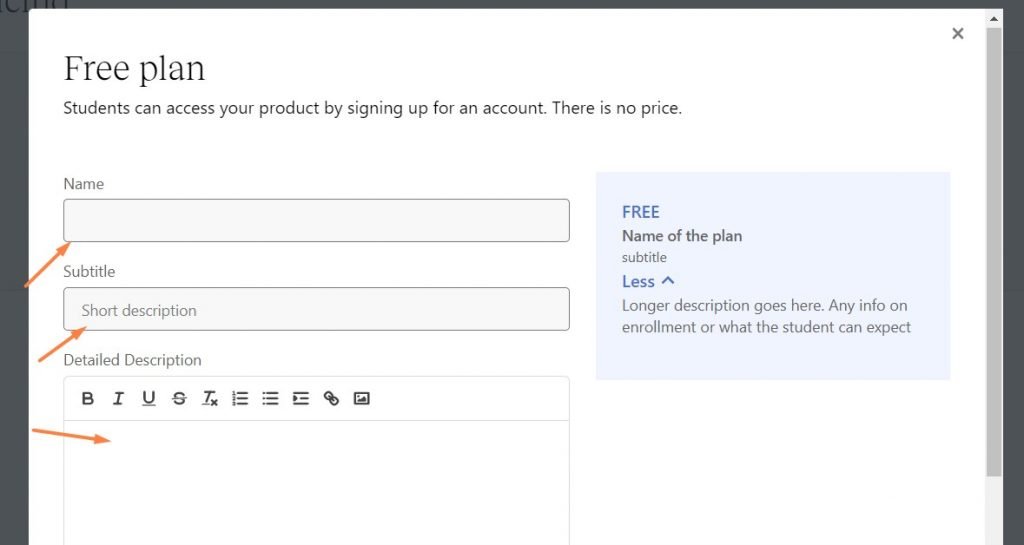
Task: Apply strikethrough formatting
Action: [x=179, y=399]
